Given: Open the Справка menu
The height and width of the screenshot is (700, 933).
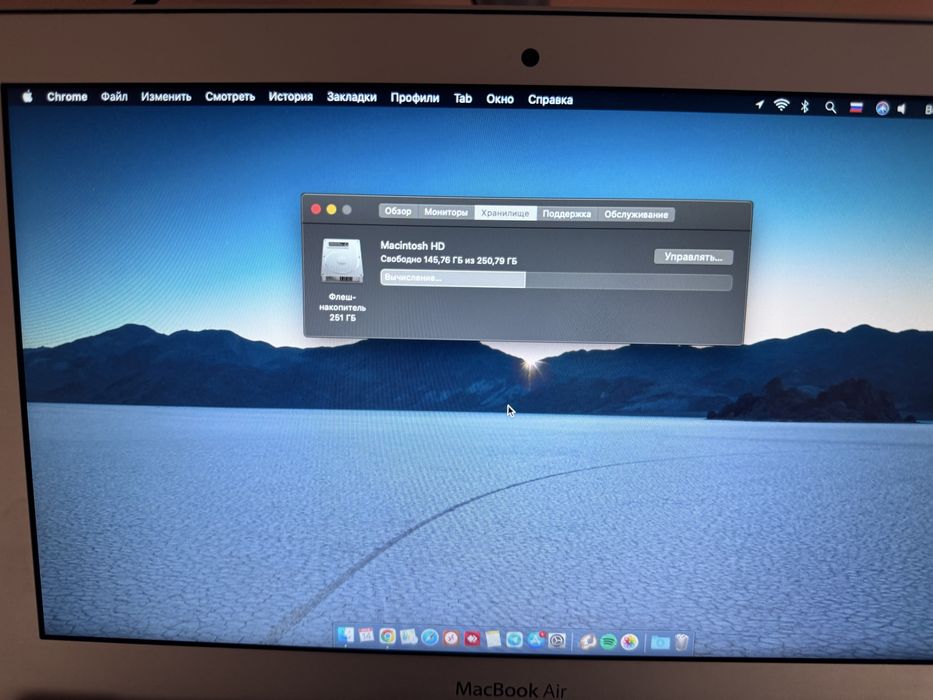Looking at the screenshot, I should (x=550, y=99).
